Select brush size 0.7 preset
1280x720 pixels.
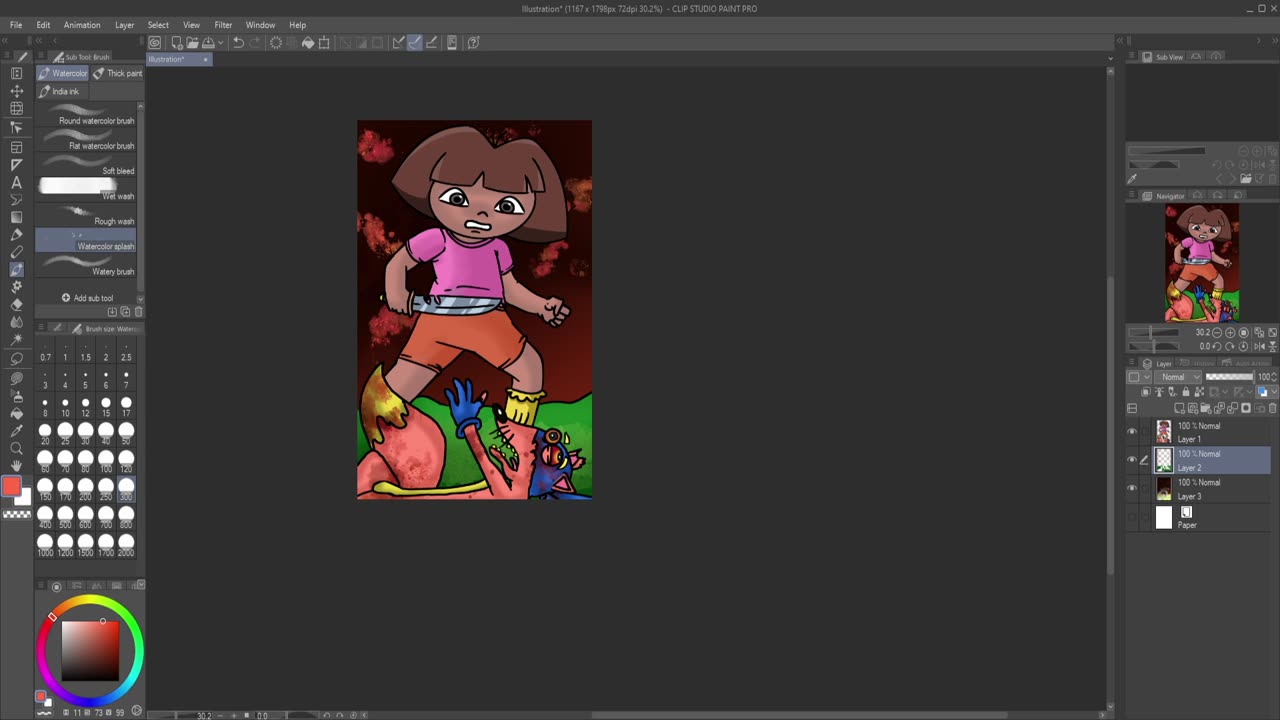(x=45, y=352)
